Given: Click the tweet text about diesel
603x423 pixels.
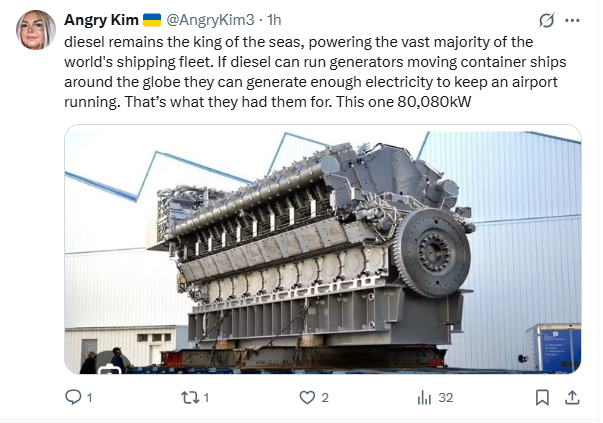Looking at the screenshot, I should tap(315, 72).
